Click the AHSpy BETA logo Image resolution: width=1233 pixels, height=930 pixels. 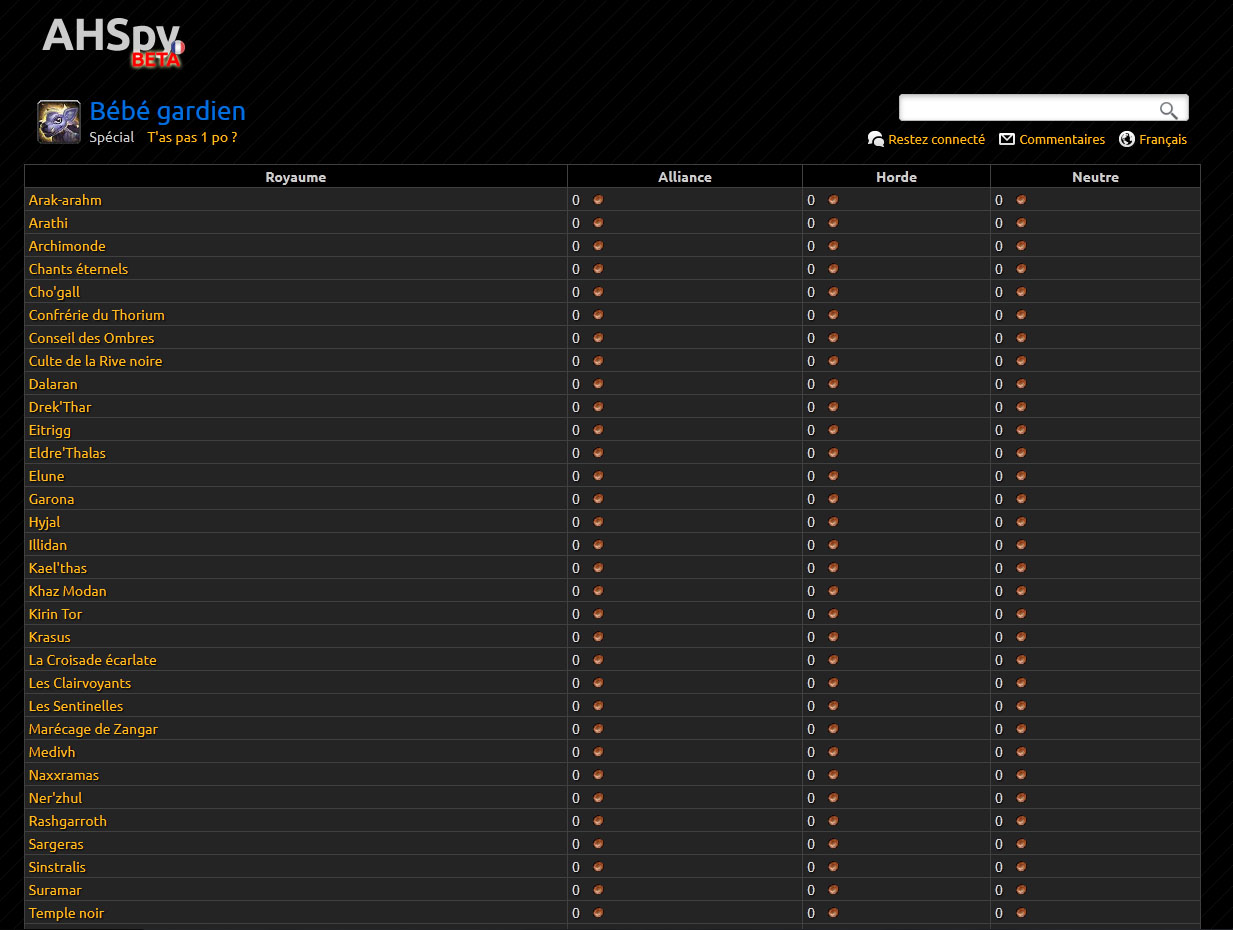(112, 40)
